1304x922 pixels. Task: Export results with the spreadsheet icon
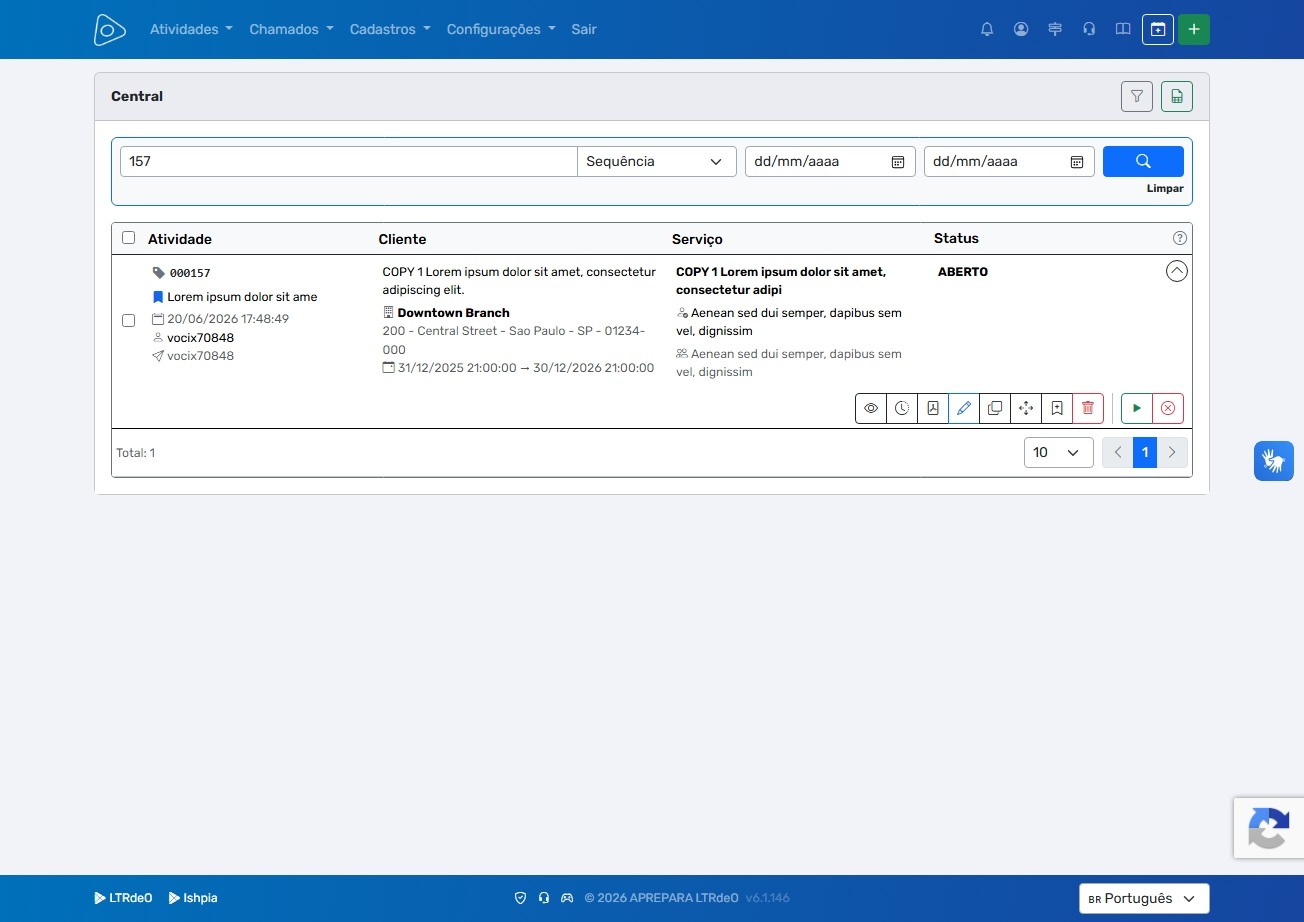click(x=1177, y=96)
